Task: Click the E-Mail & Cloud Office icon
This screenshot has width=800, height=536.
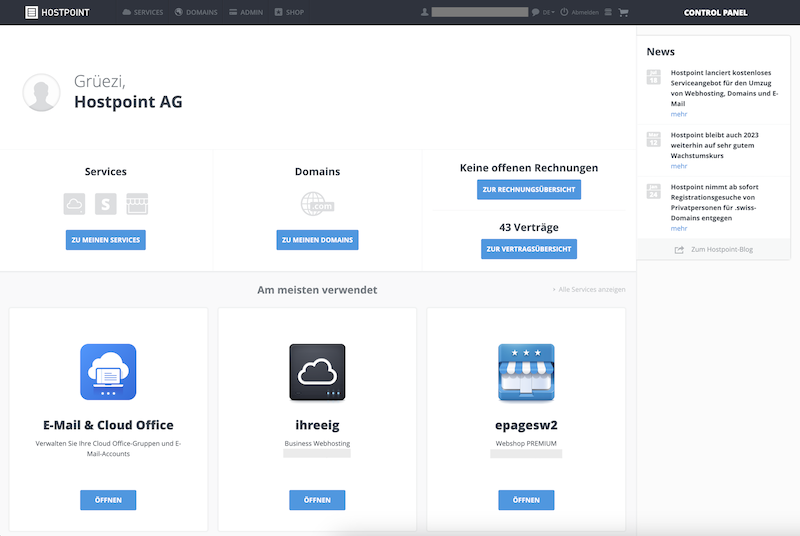Action: 108,372
